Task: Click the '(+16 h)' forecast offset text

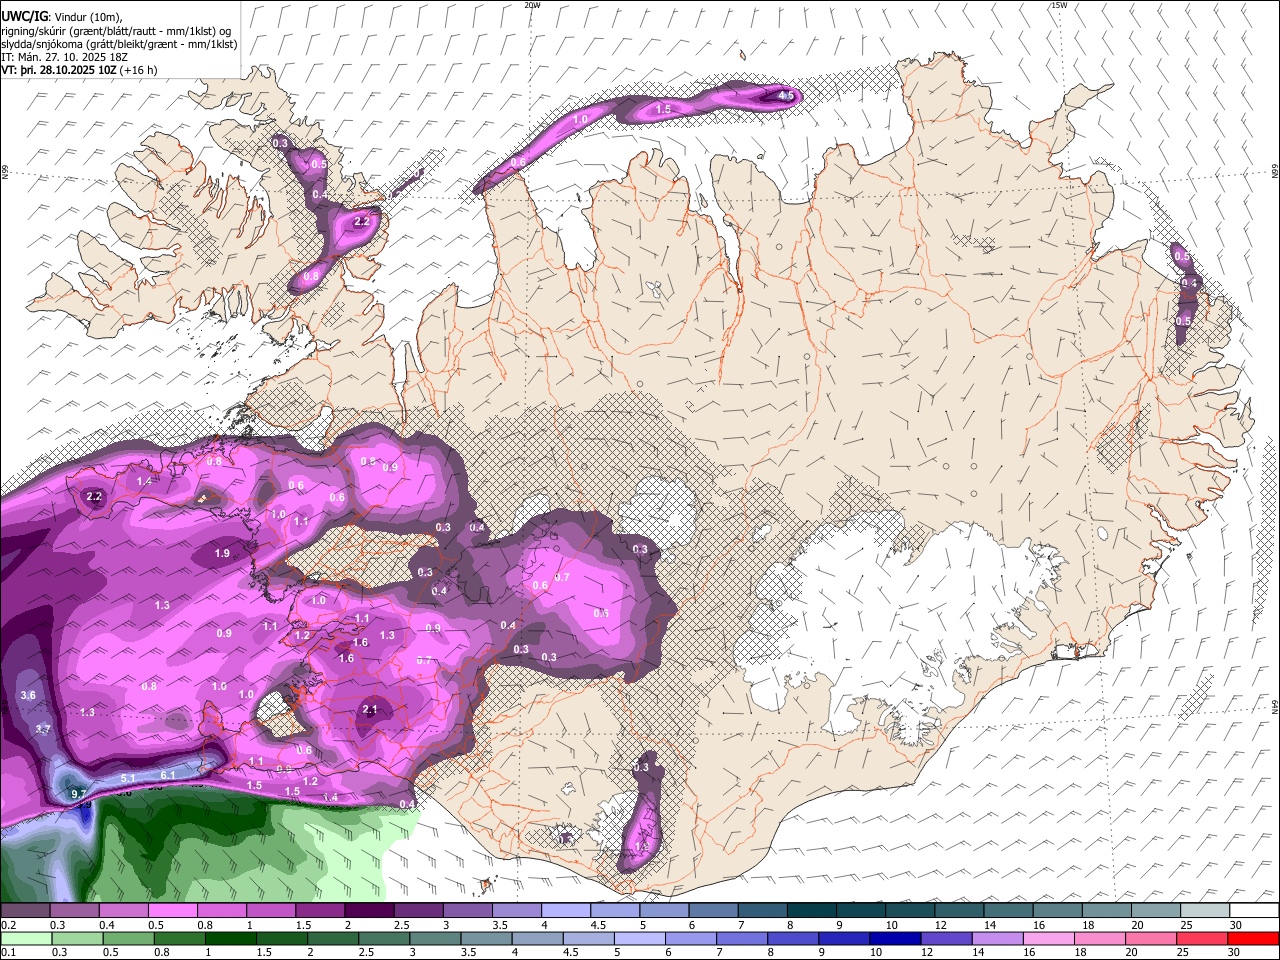Action: [138, 70]
